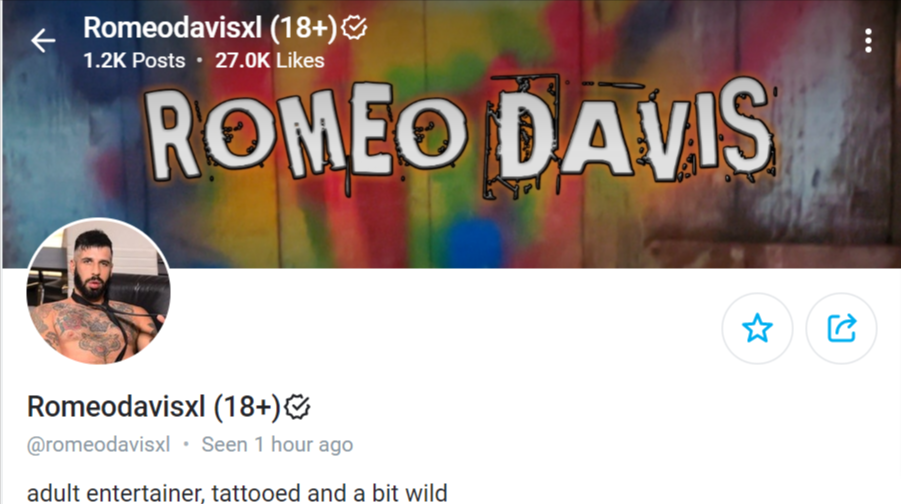
Task: Click the blue paint splotch on banner
Action: pyautogui.click(x=477, y=241)
